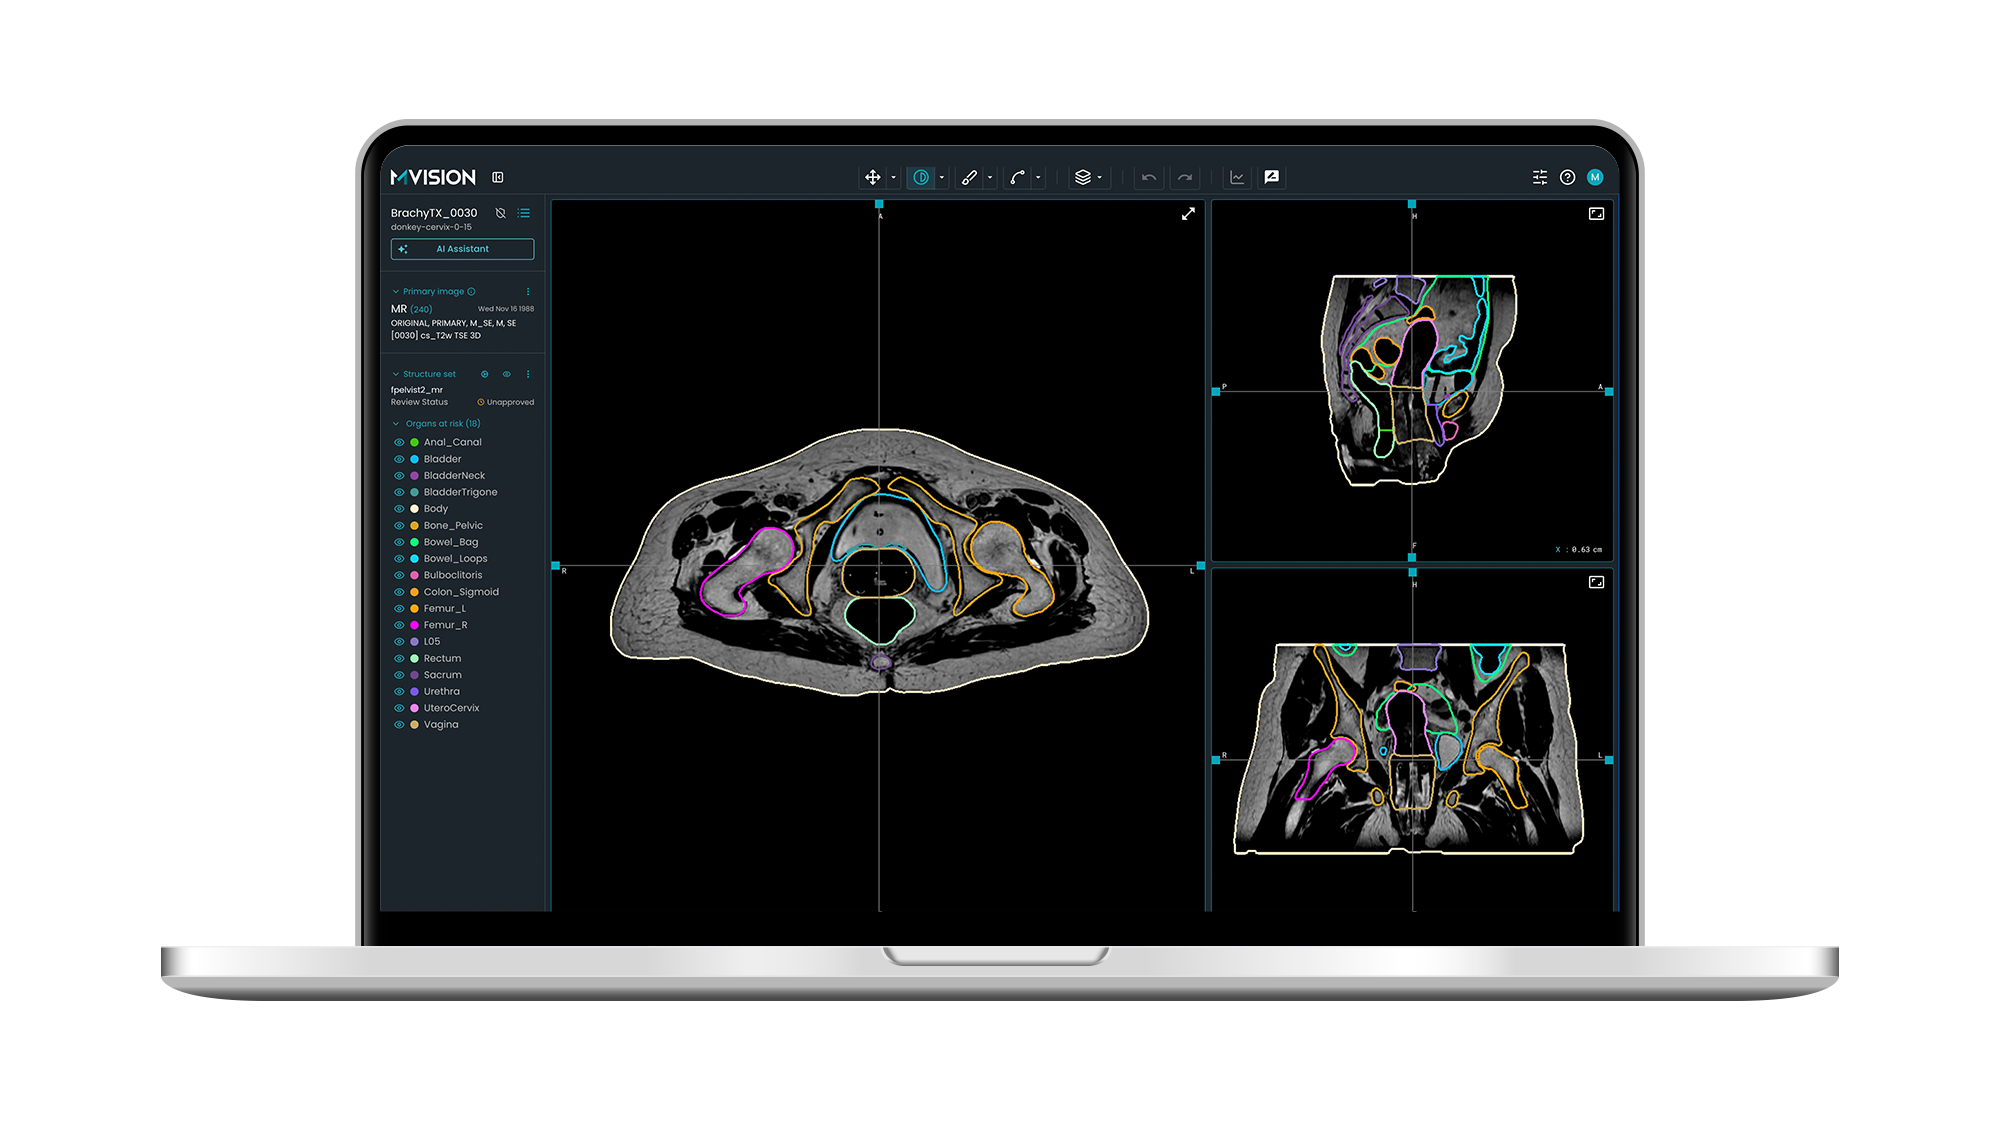Viewport: 2000px width, 1122px height.
Task: Click the redo arrow
Action: tap(1185, 177)
